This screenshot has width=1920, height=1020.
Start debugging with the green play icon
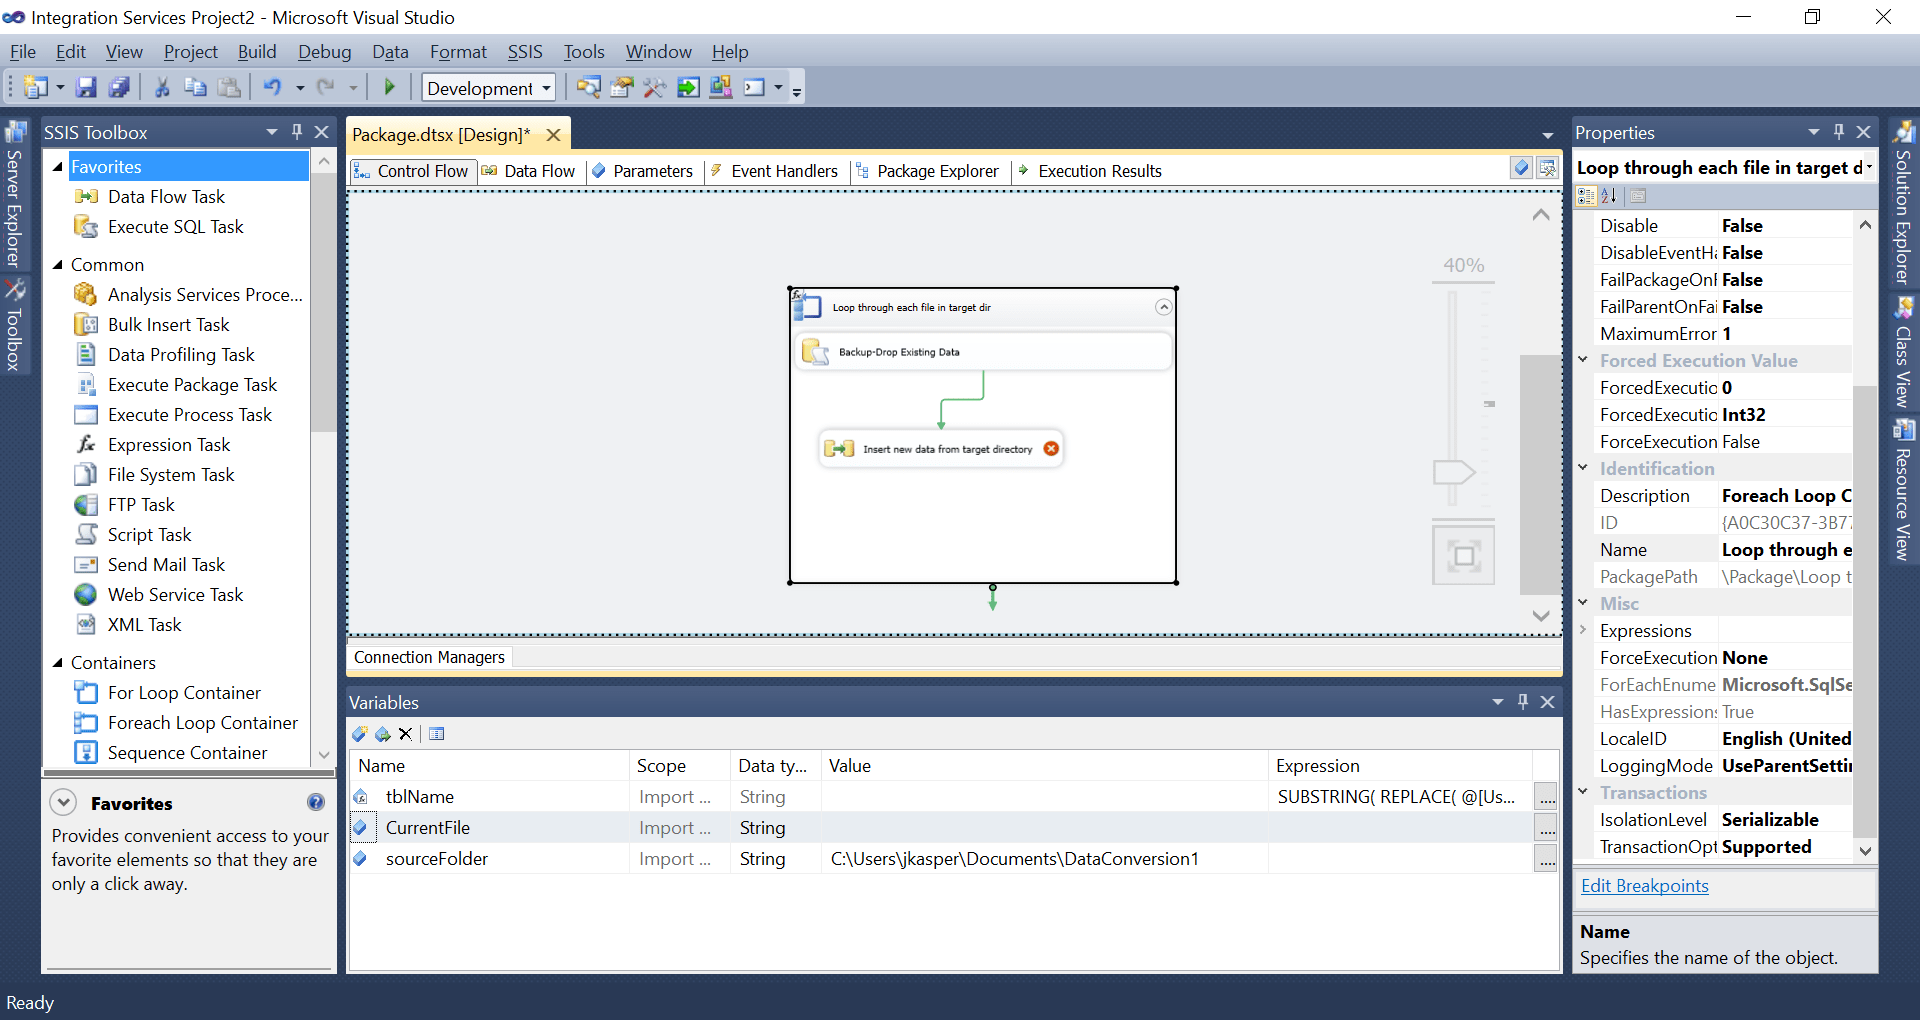[390, 88]
